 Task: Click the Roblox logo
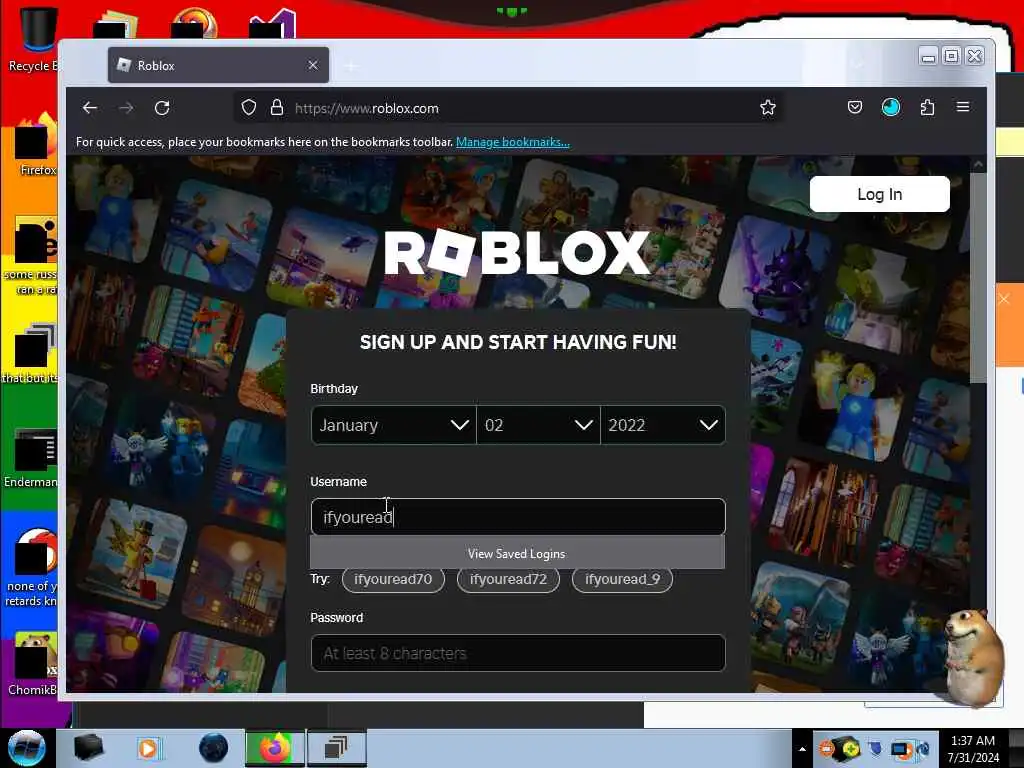tap(517, 253)
